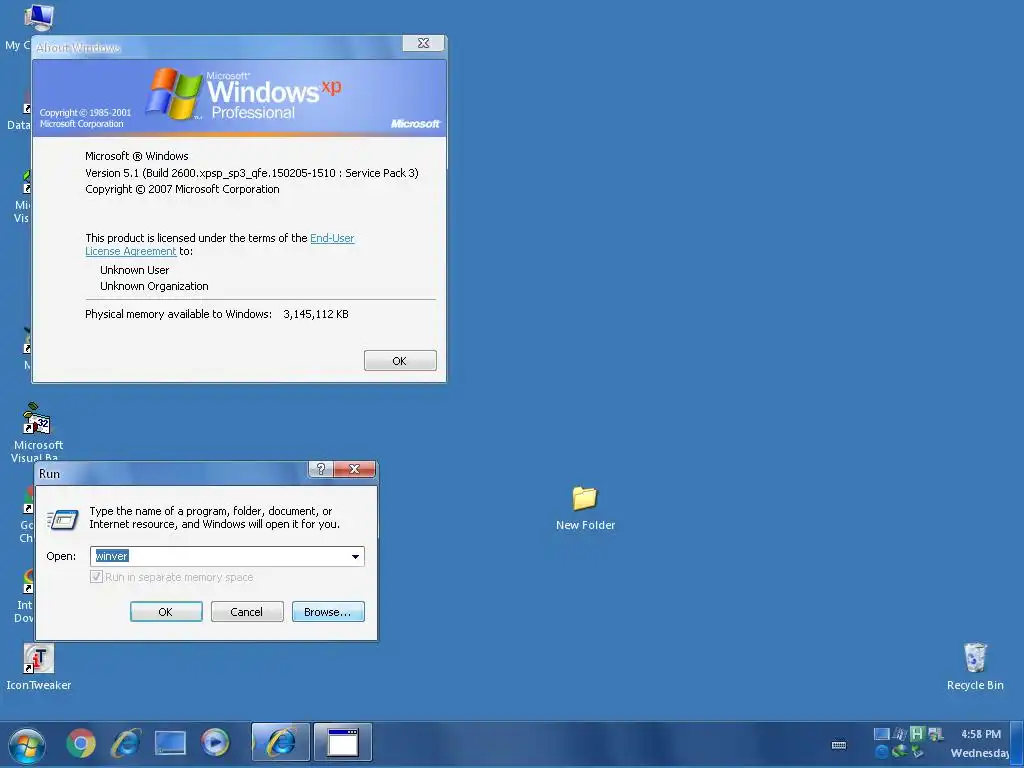1024x768 pixels.
Task: Click the Run dialog help question mark button
Action: [x=321, y=469]
